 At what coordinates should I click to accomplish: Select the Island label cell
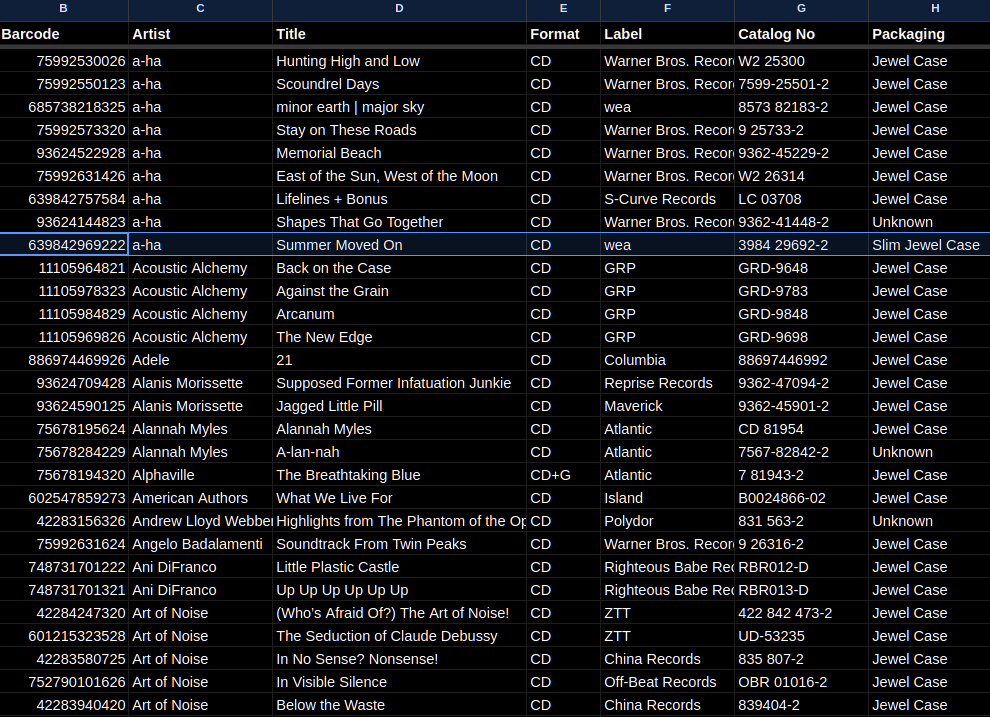(x=667, y=499)
